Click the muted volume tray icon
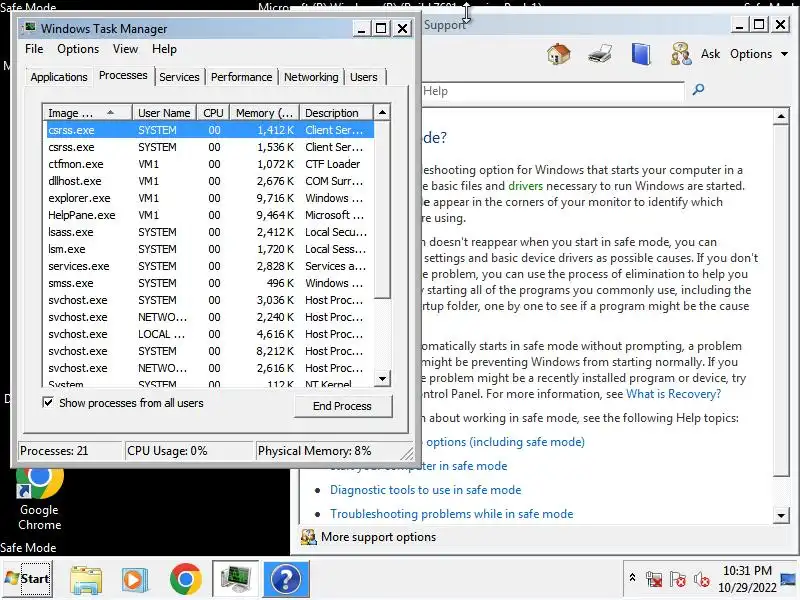This screenshot has width=800, height=600. click(702, 579)
